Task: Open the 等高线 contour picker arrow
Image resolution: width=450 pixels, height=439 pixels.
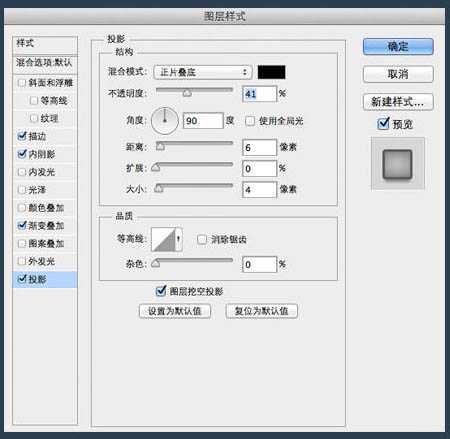Action: point(178,239)
